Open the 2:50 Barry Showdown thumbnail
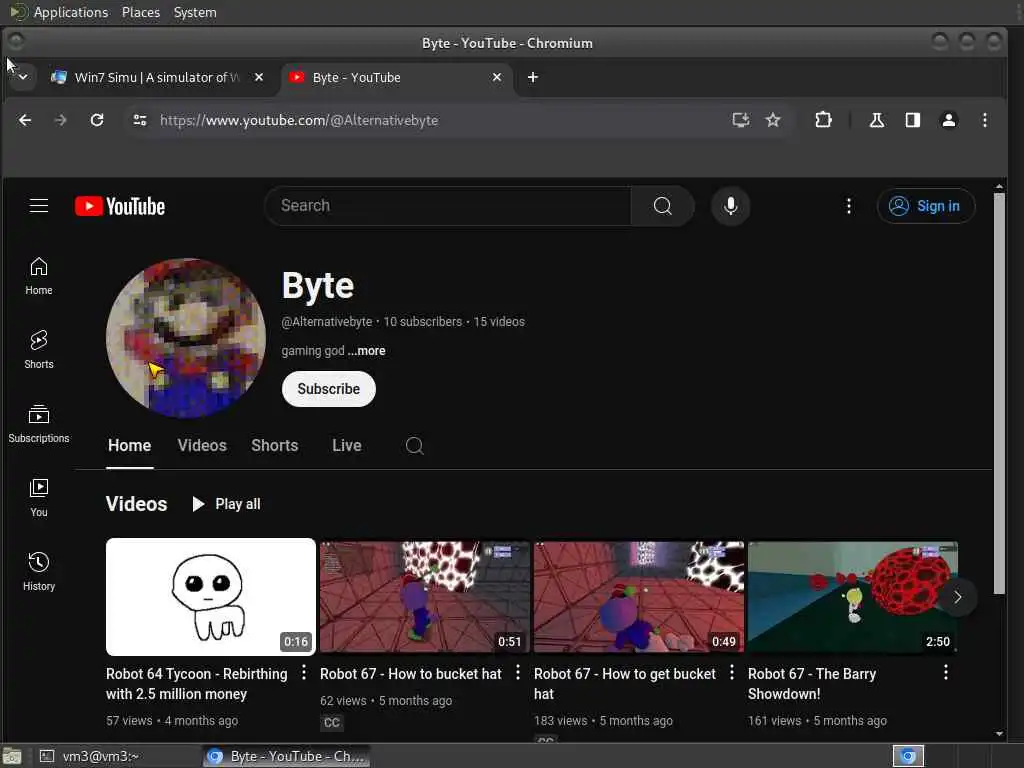1024x768 pixels. pyautogui.click(x=852, y=597)
